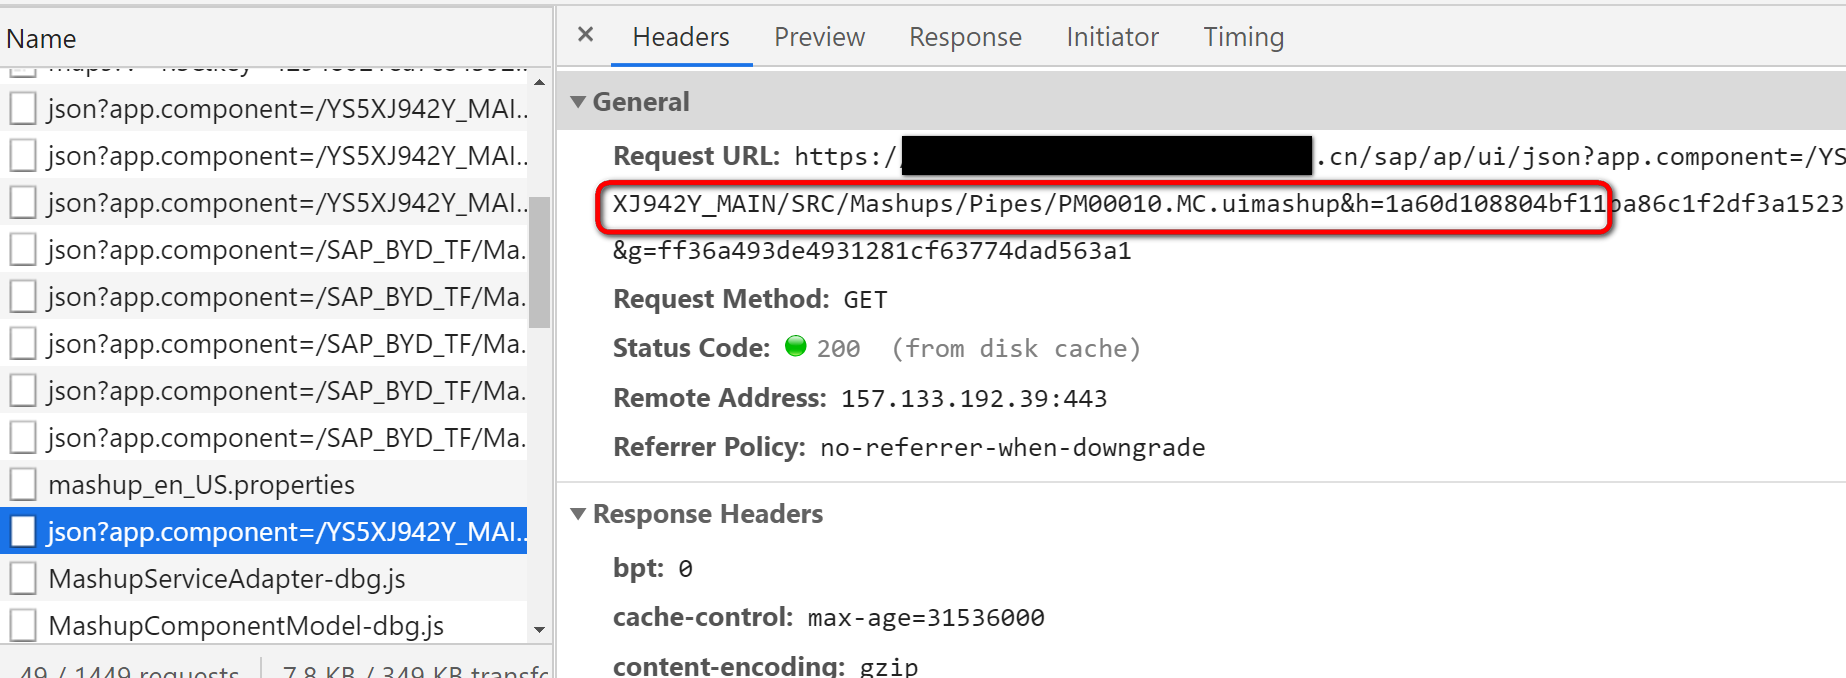Select the MashupServiceAdapter-dbg.js request
Image resolution: width=1846 pixels, height=678 pixels.
[x=264, y=579]
